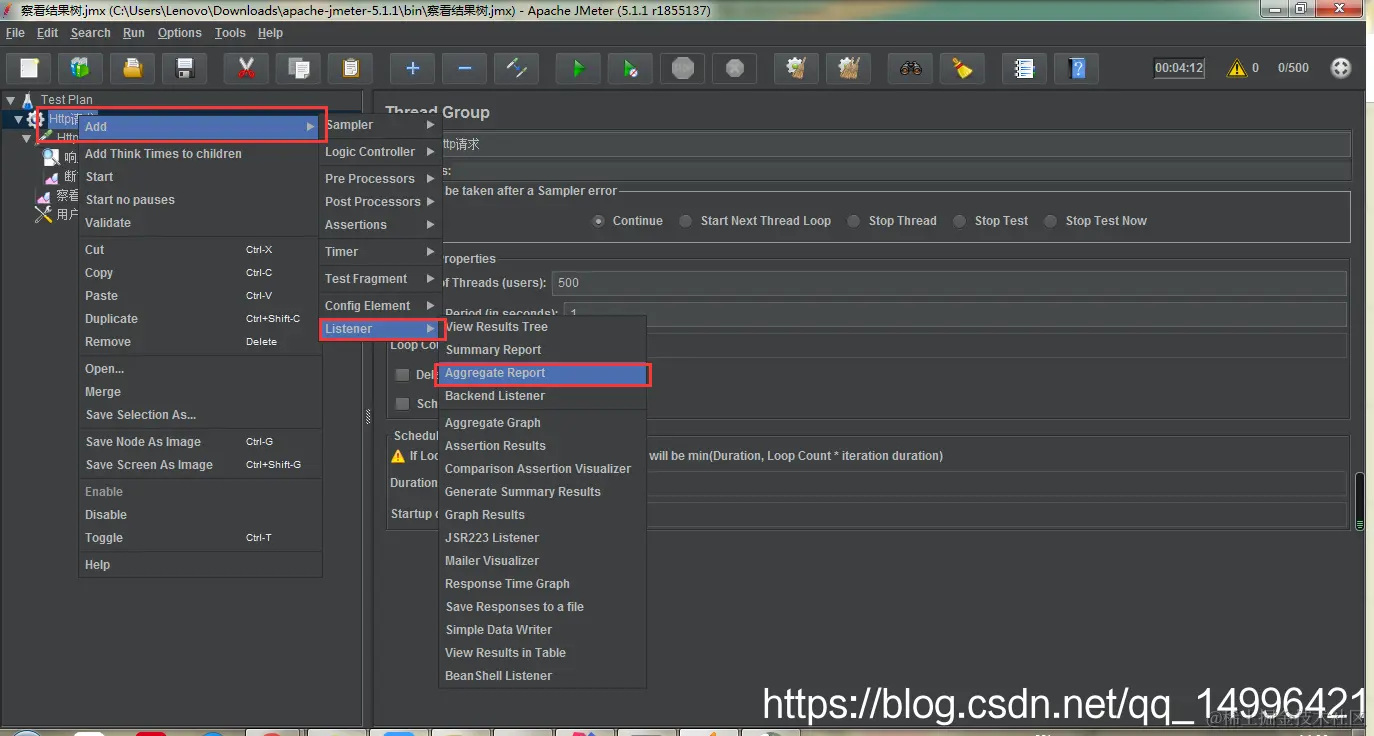The height and width of the screenshot is (736, 1374).
Task: Toggle the Delay Thread creation checkbox
Action: point(402,375)
